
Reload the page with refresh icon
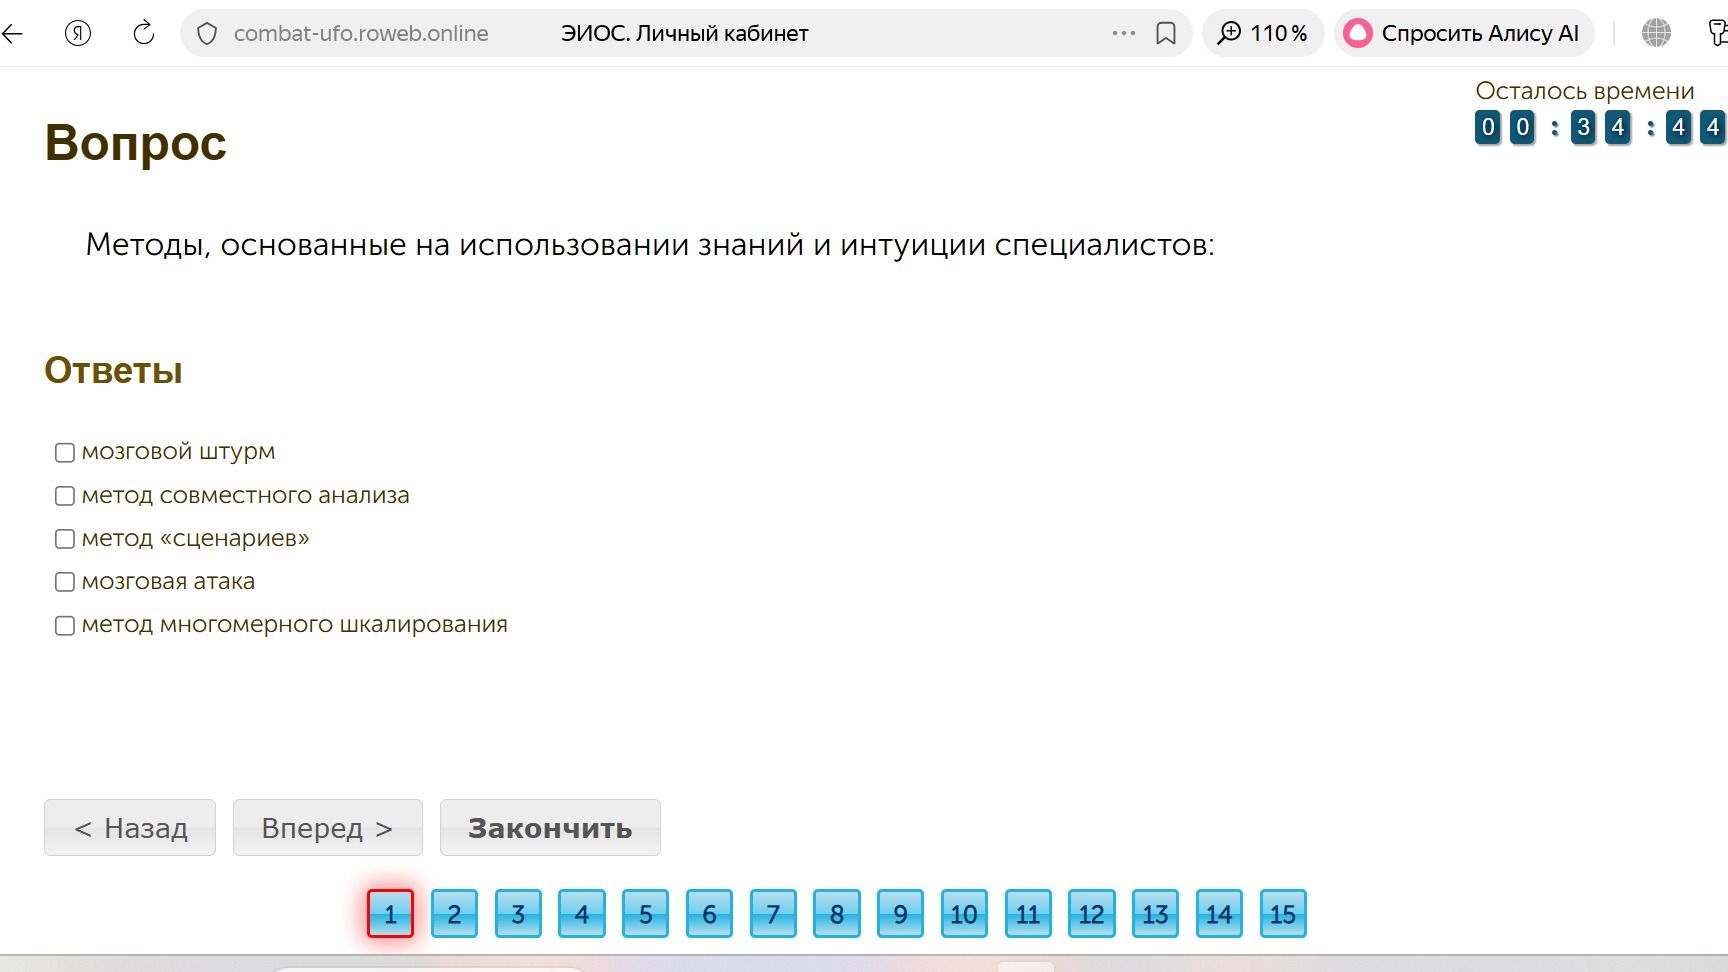coord(144,33)
